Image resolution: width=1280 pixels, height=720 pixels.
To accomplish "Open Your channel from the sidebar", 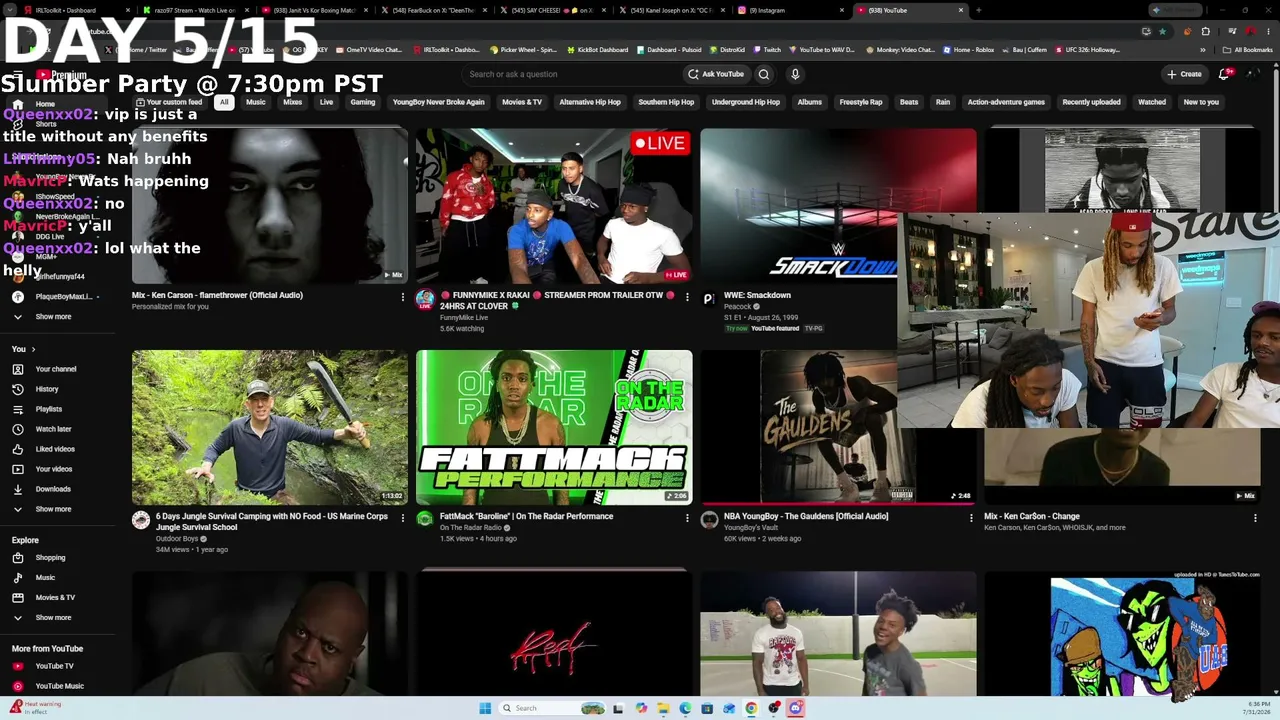I will [56, 369].
